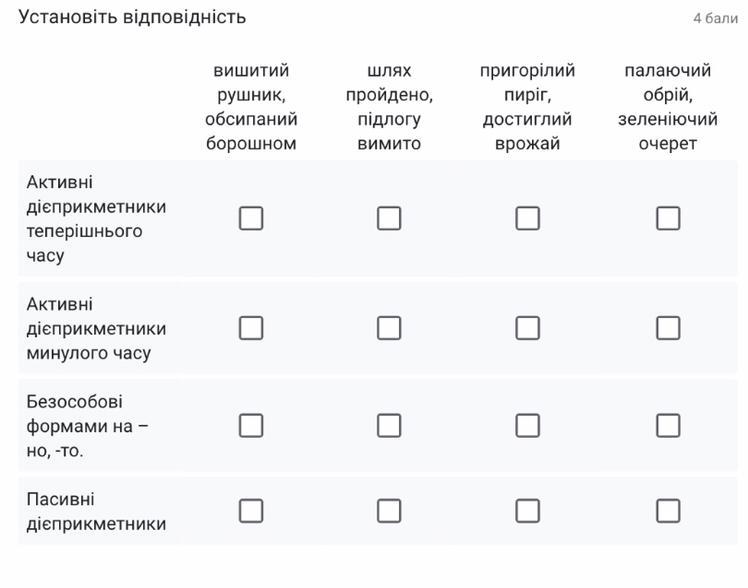This screenshot has width=748, height=588.
Task: Select 'Пасивні дієприкметники' checkbox for 'пригорілий пиріг'
Action: pos(528,511)
